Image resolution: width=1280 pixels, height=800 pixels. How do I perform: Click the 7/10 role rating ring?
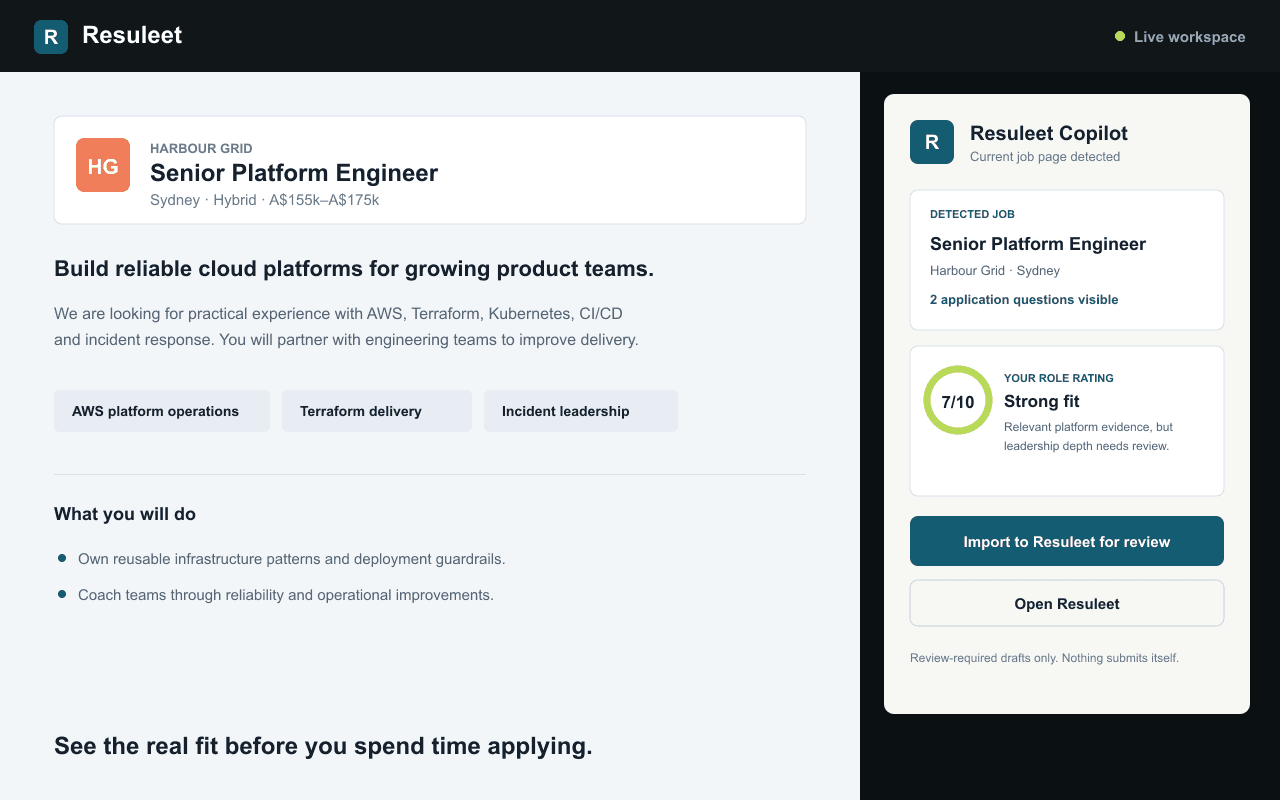click(958, 400)
